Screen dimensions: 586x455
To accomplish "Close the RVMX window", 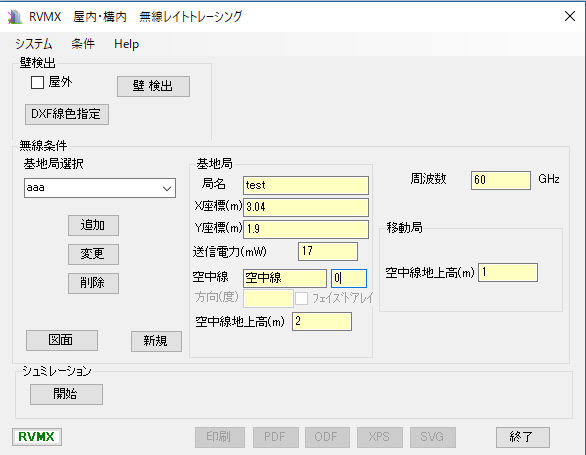I will (570, 16).
